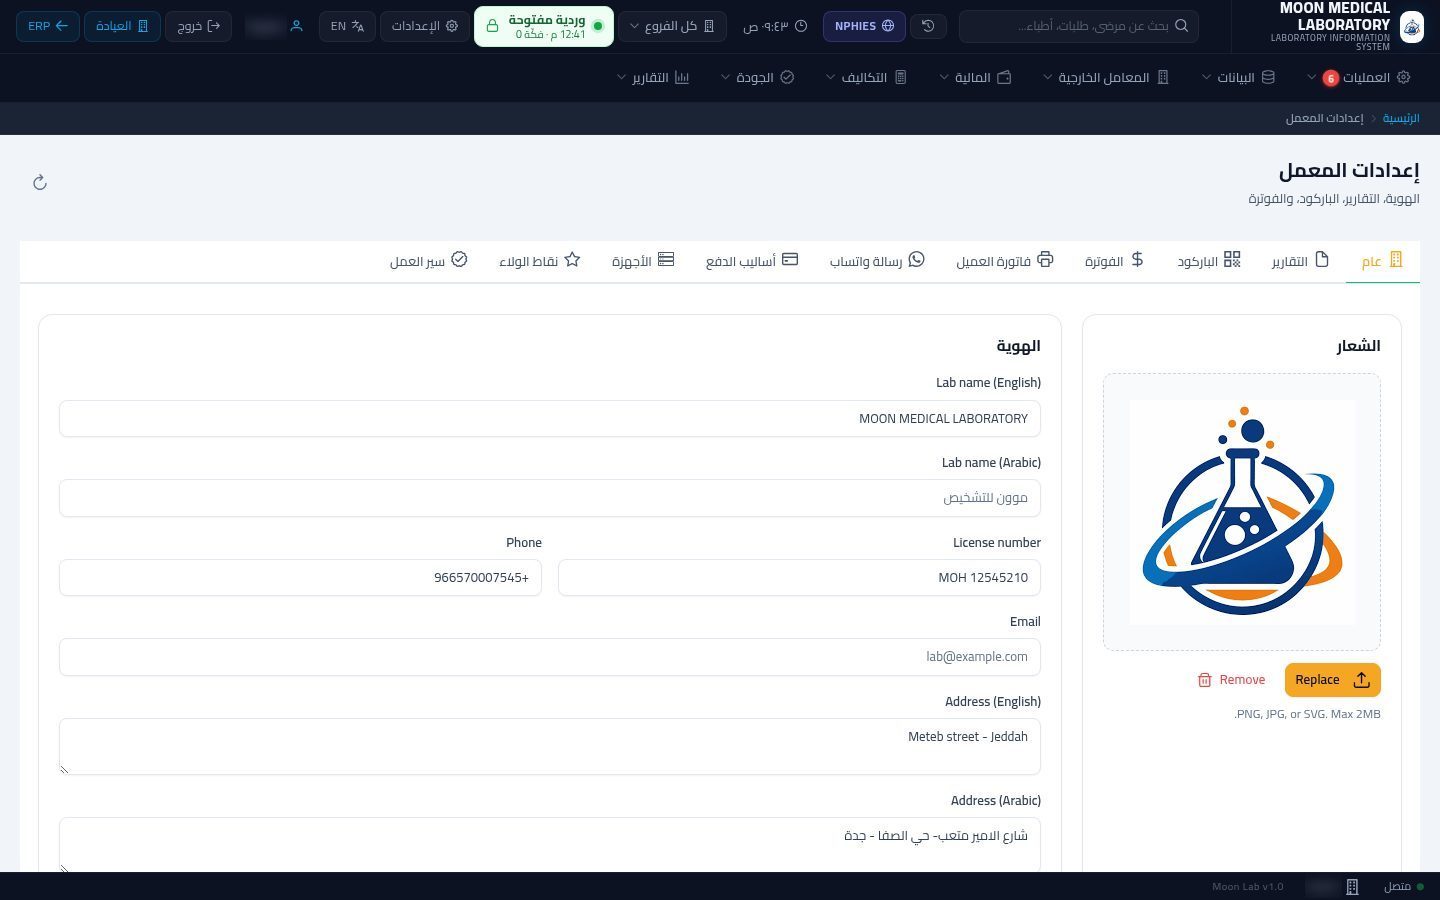Click the خروج logout button
The height and width of the screenshot is (900, 1440).
pyautogui.click(x=198, y=26)
